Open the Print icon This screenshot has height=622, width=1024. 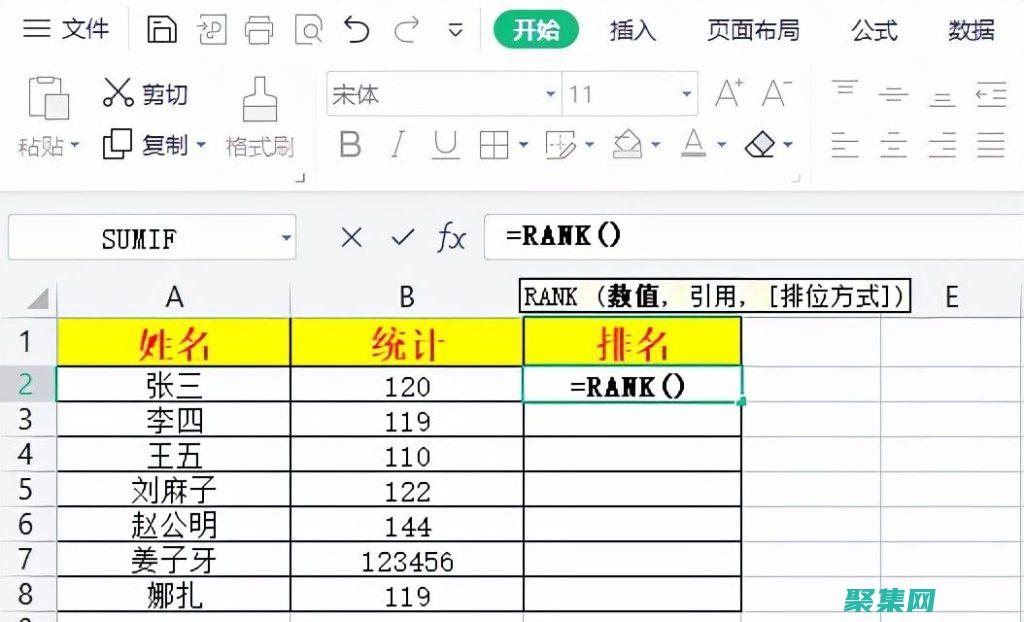[x=259, y=29]
